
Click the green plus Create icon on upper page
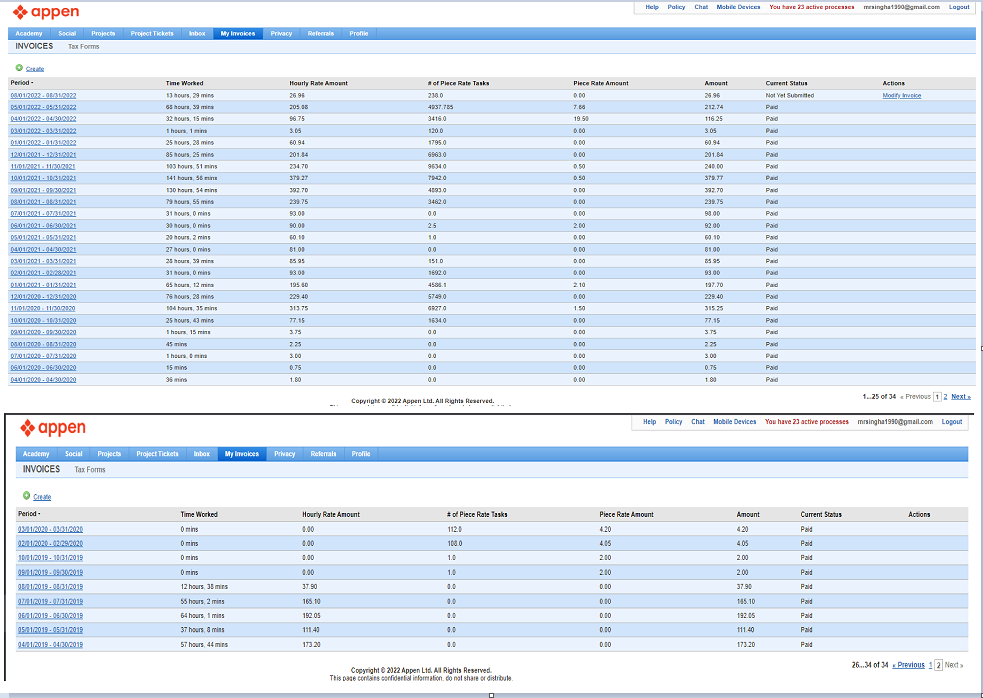pyautogui.click(x=19, y=68)
